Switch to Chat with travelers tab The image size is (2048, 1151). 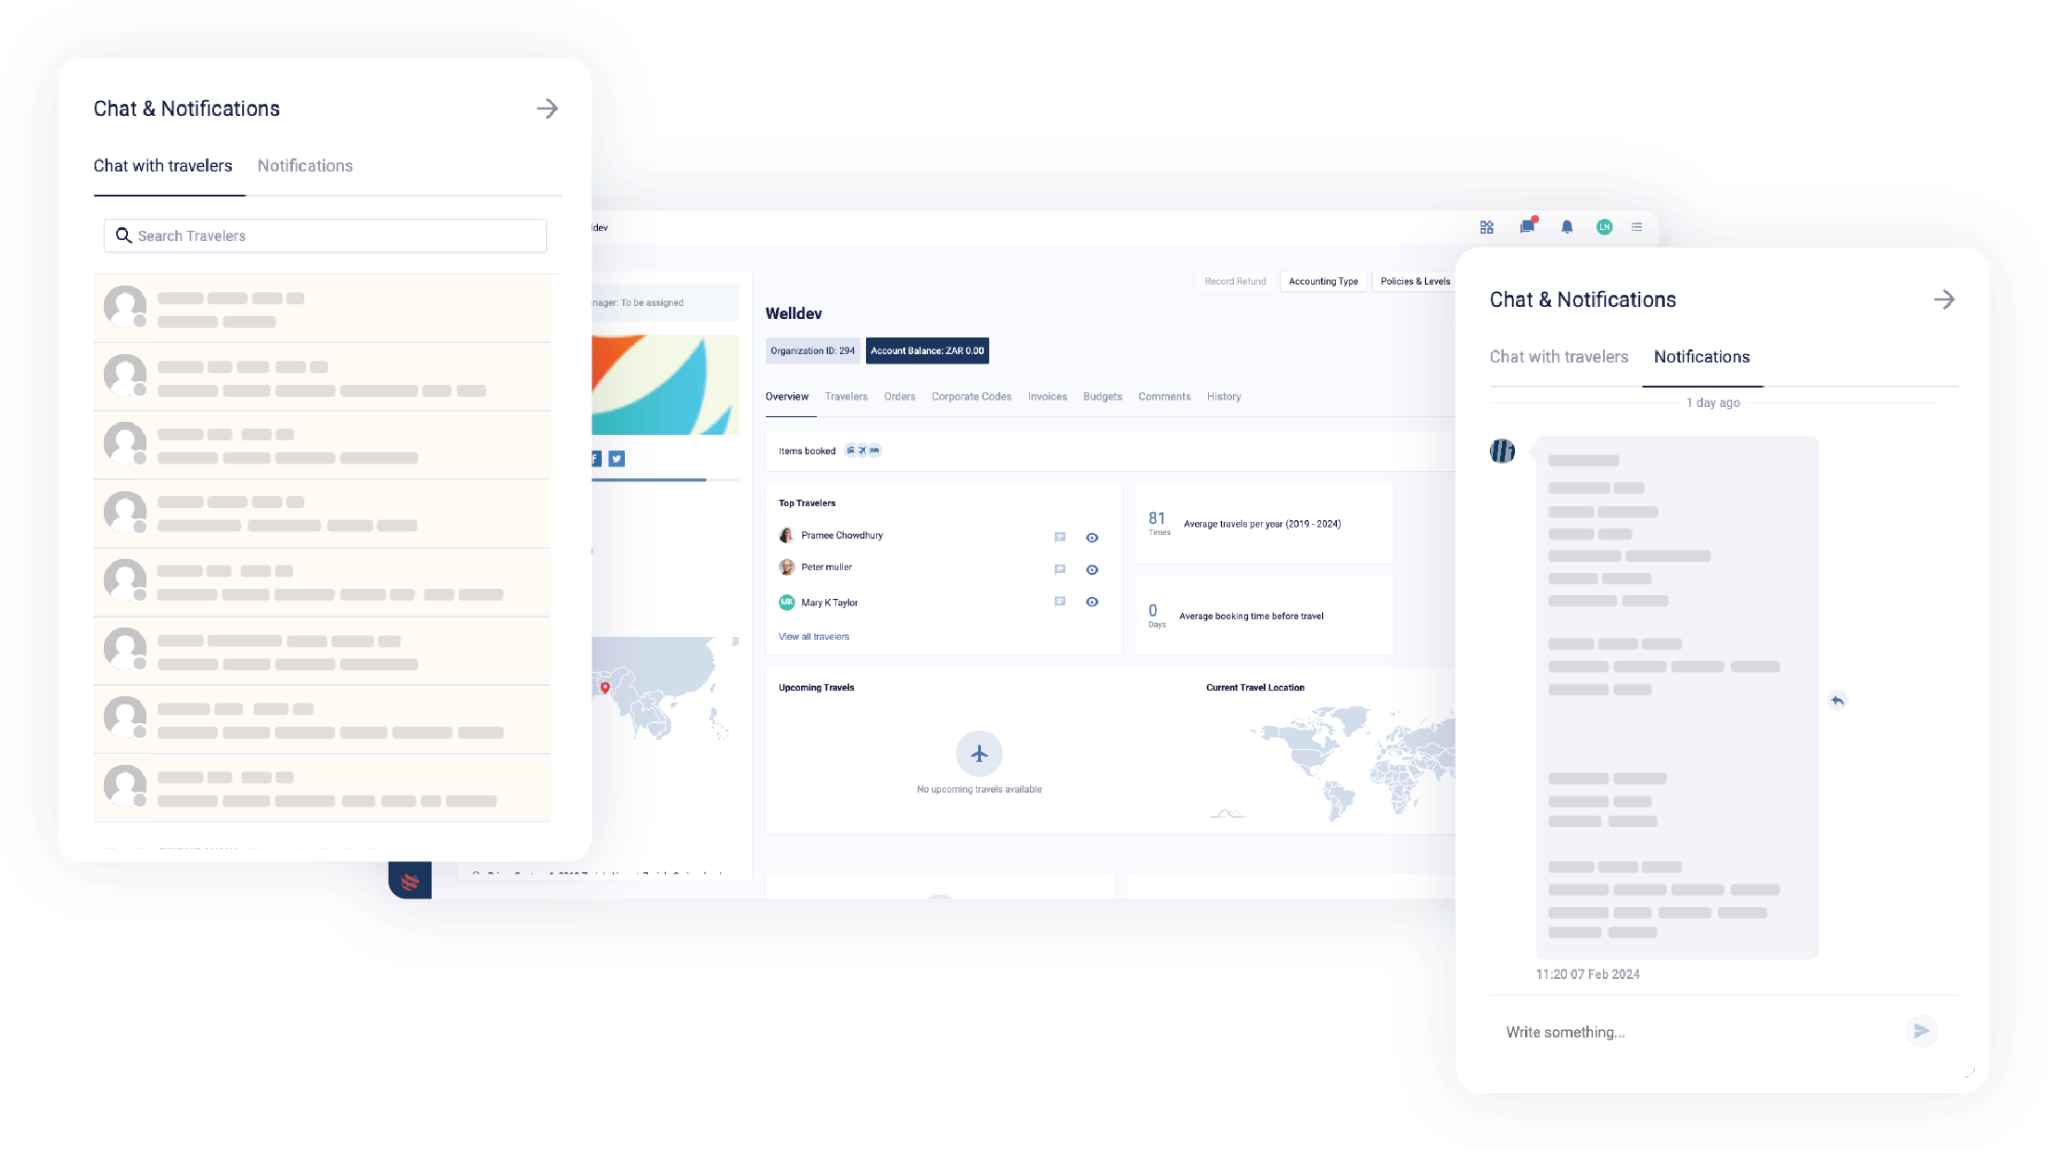click(1559, 357)
